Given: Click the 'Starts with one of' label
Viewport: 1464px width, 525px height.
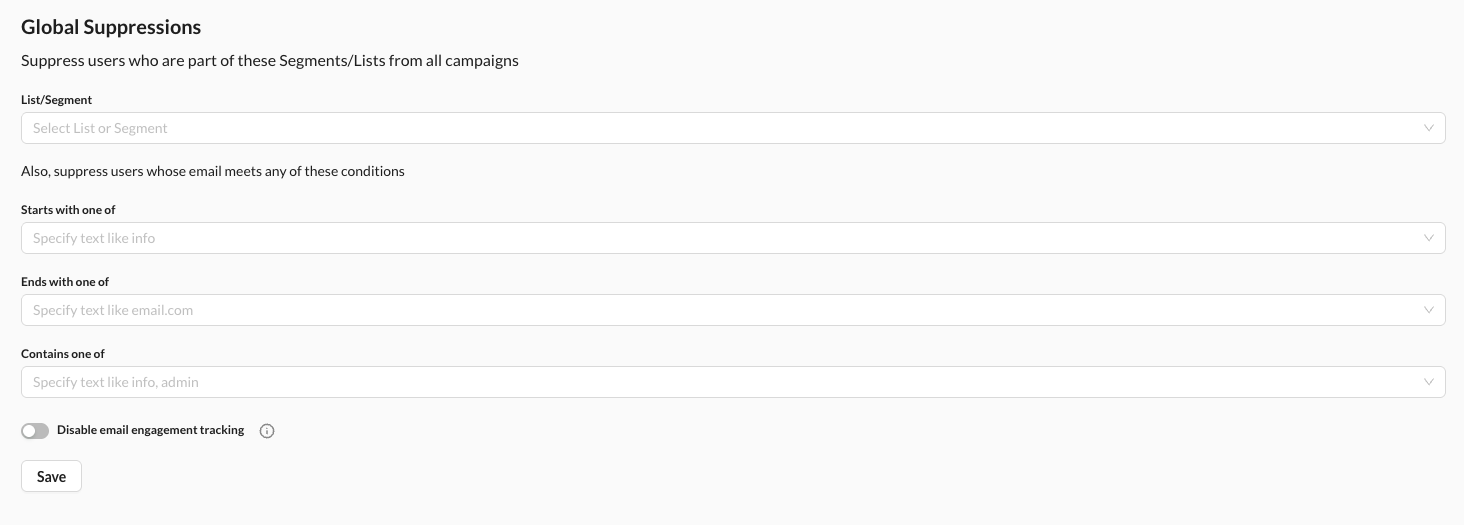Looking at the screenshot, I should [68, 210].
